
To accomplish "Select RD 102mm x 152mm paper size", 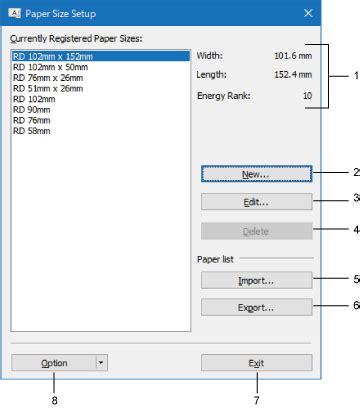I will 100,56.
